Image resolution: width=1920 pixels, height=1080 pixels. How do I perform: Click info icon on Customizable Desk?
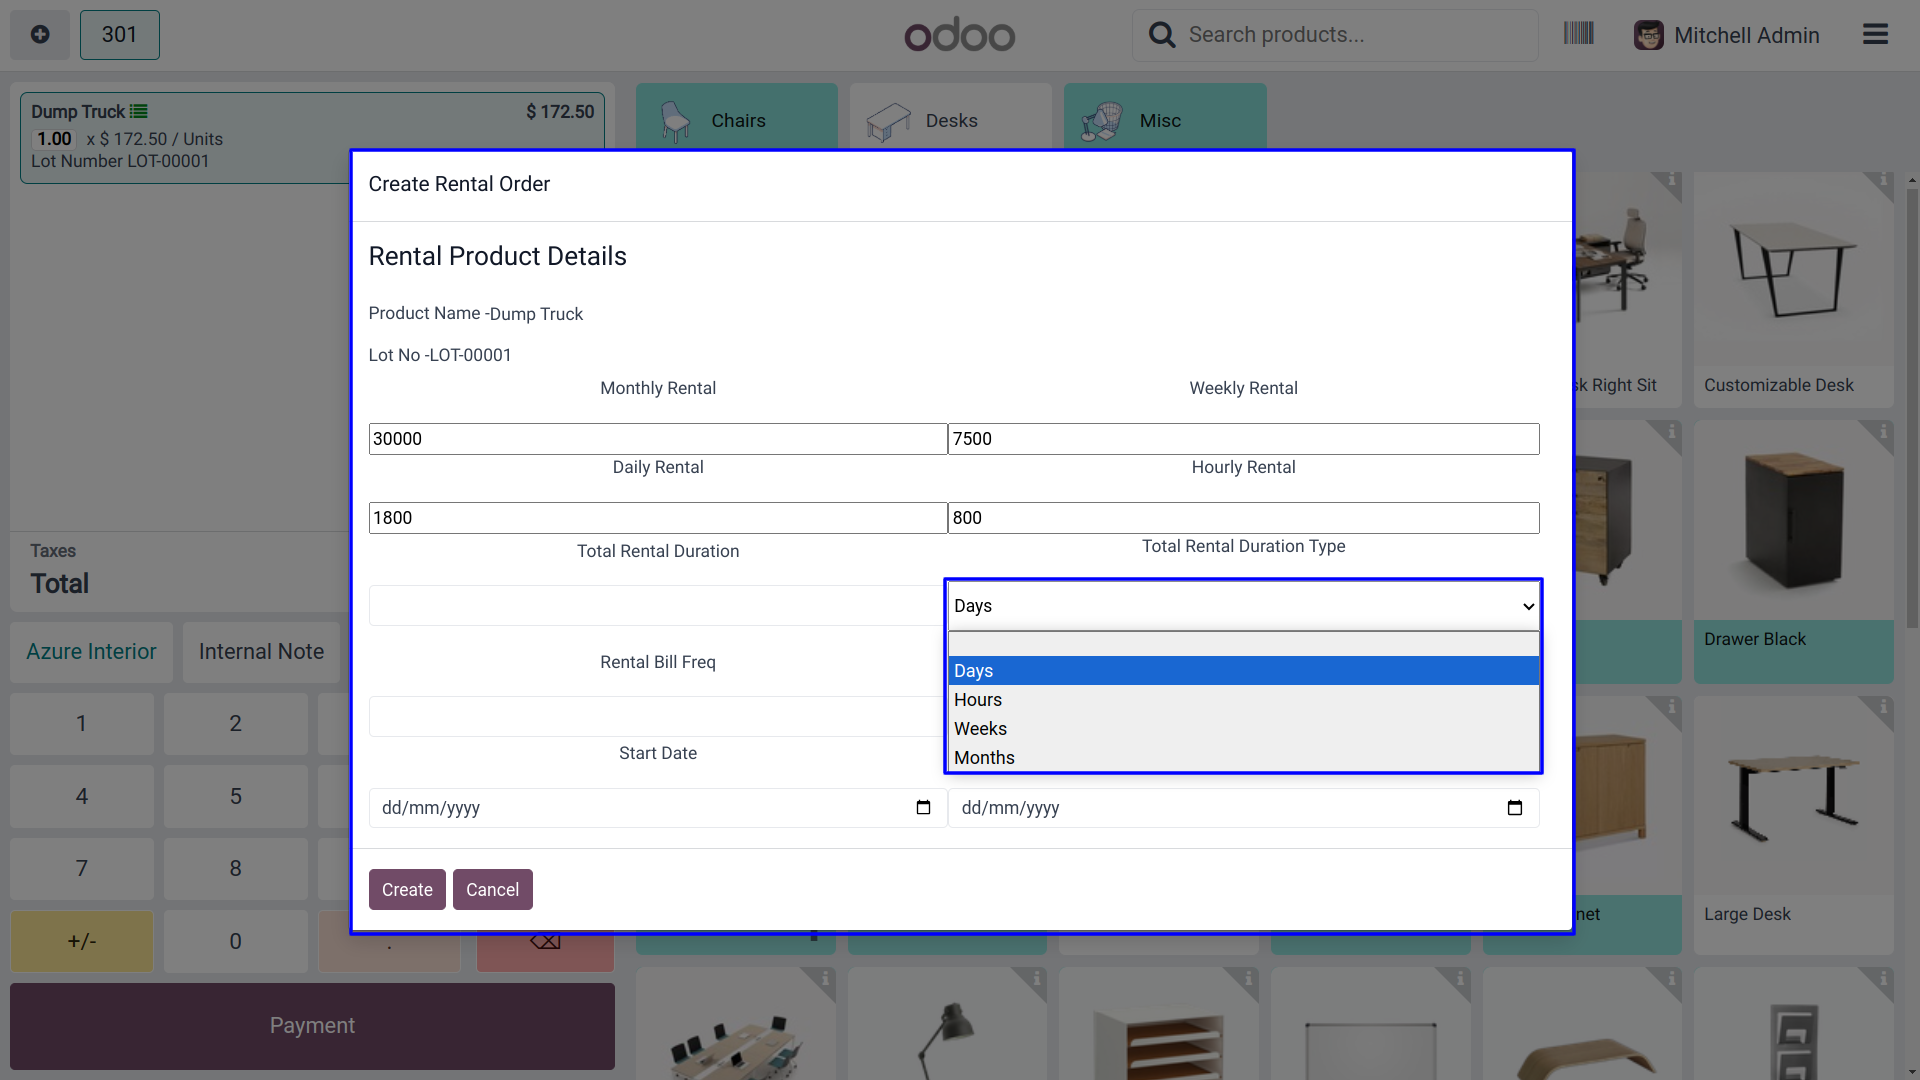(x=1883, y=181)
